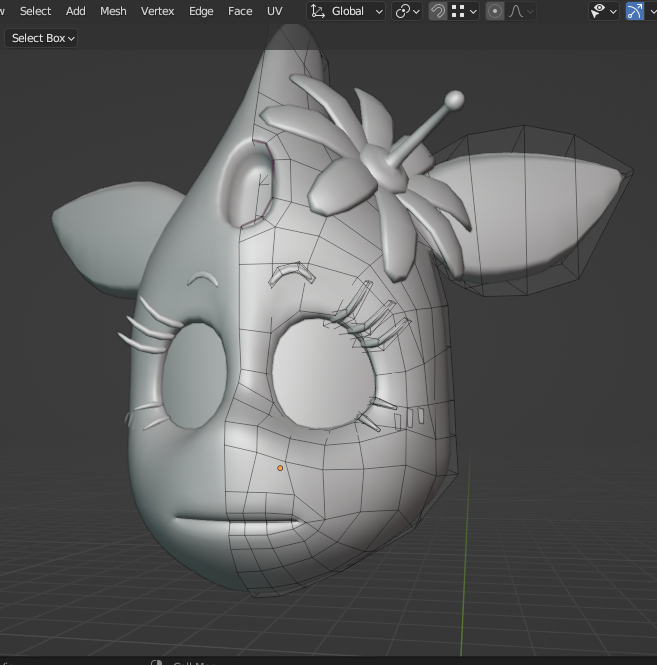Screen dimensions: 657x665
Task: Toggle the snapping magnet icon
Action: click(438, 11)
